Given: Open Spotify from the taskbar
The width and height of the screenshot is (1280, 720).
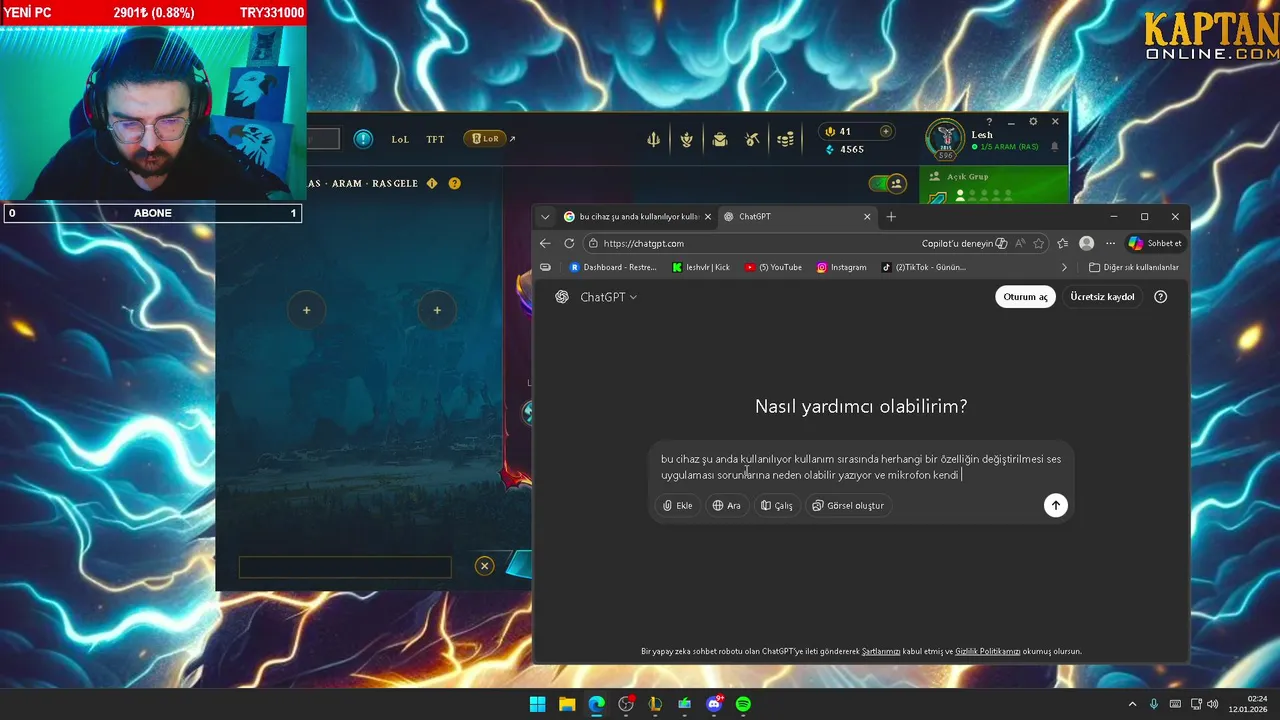Looking at the screenshot, I should click(x=743, y=704).
